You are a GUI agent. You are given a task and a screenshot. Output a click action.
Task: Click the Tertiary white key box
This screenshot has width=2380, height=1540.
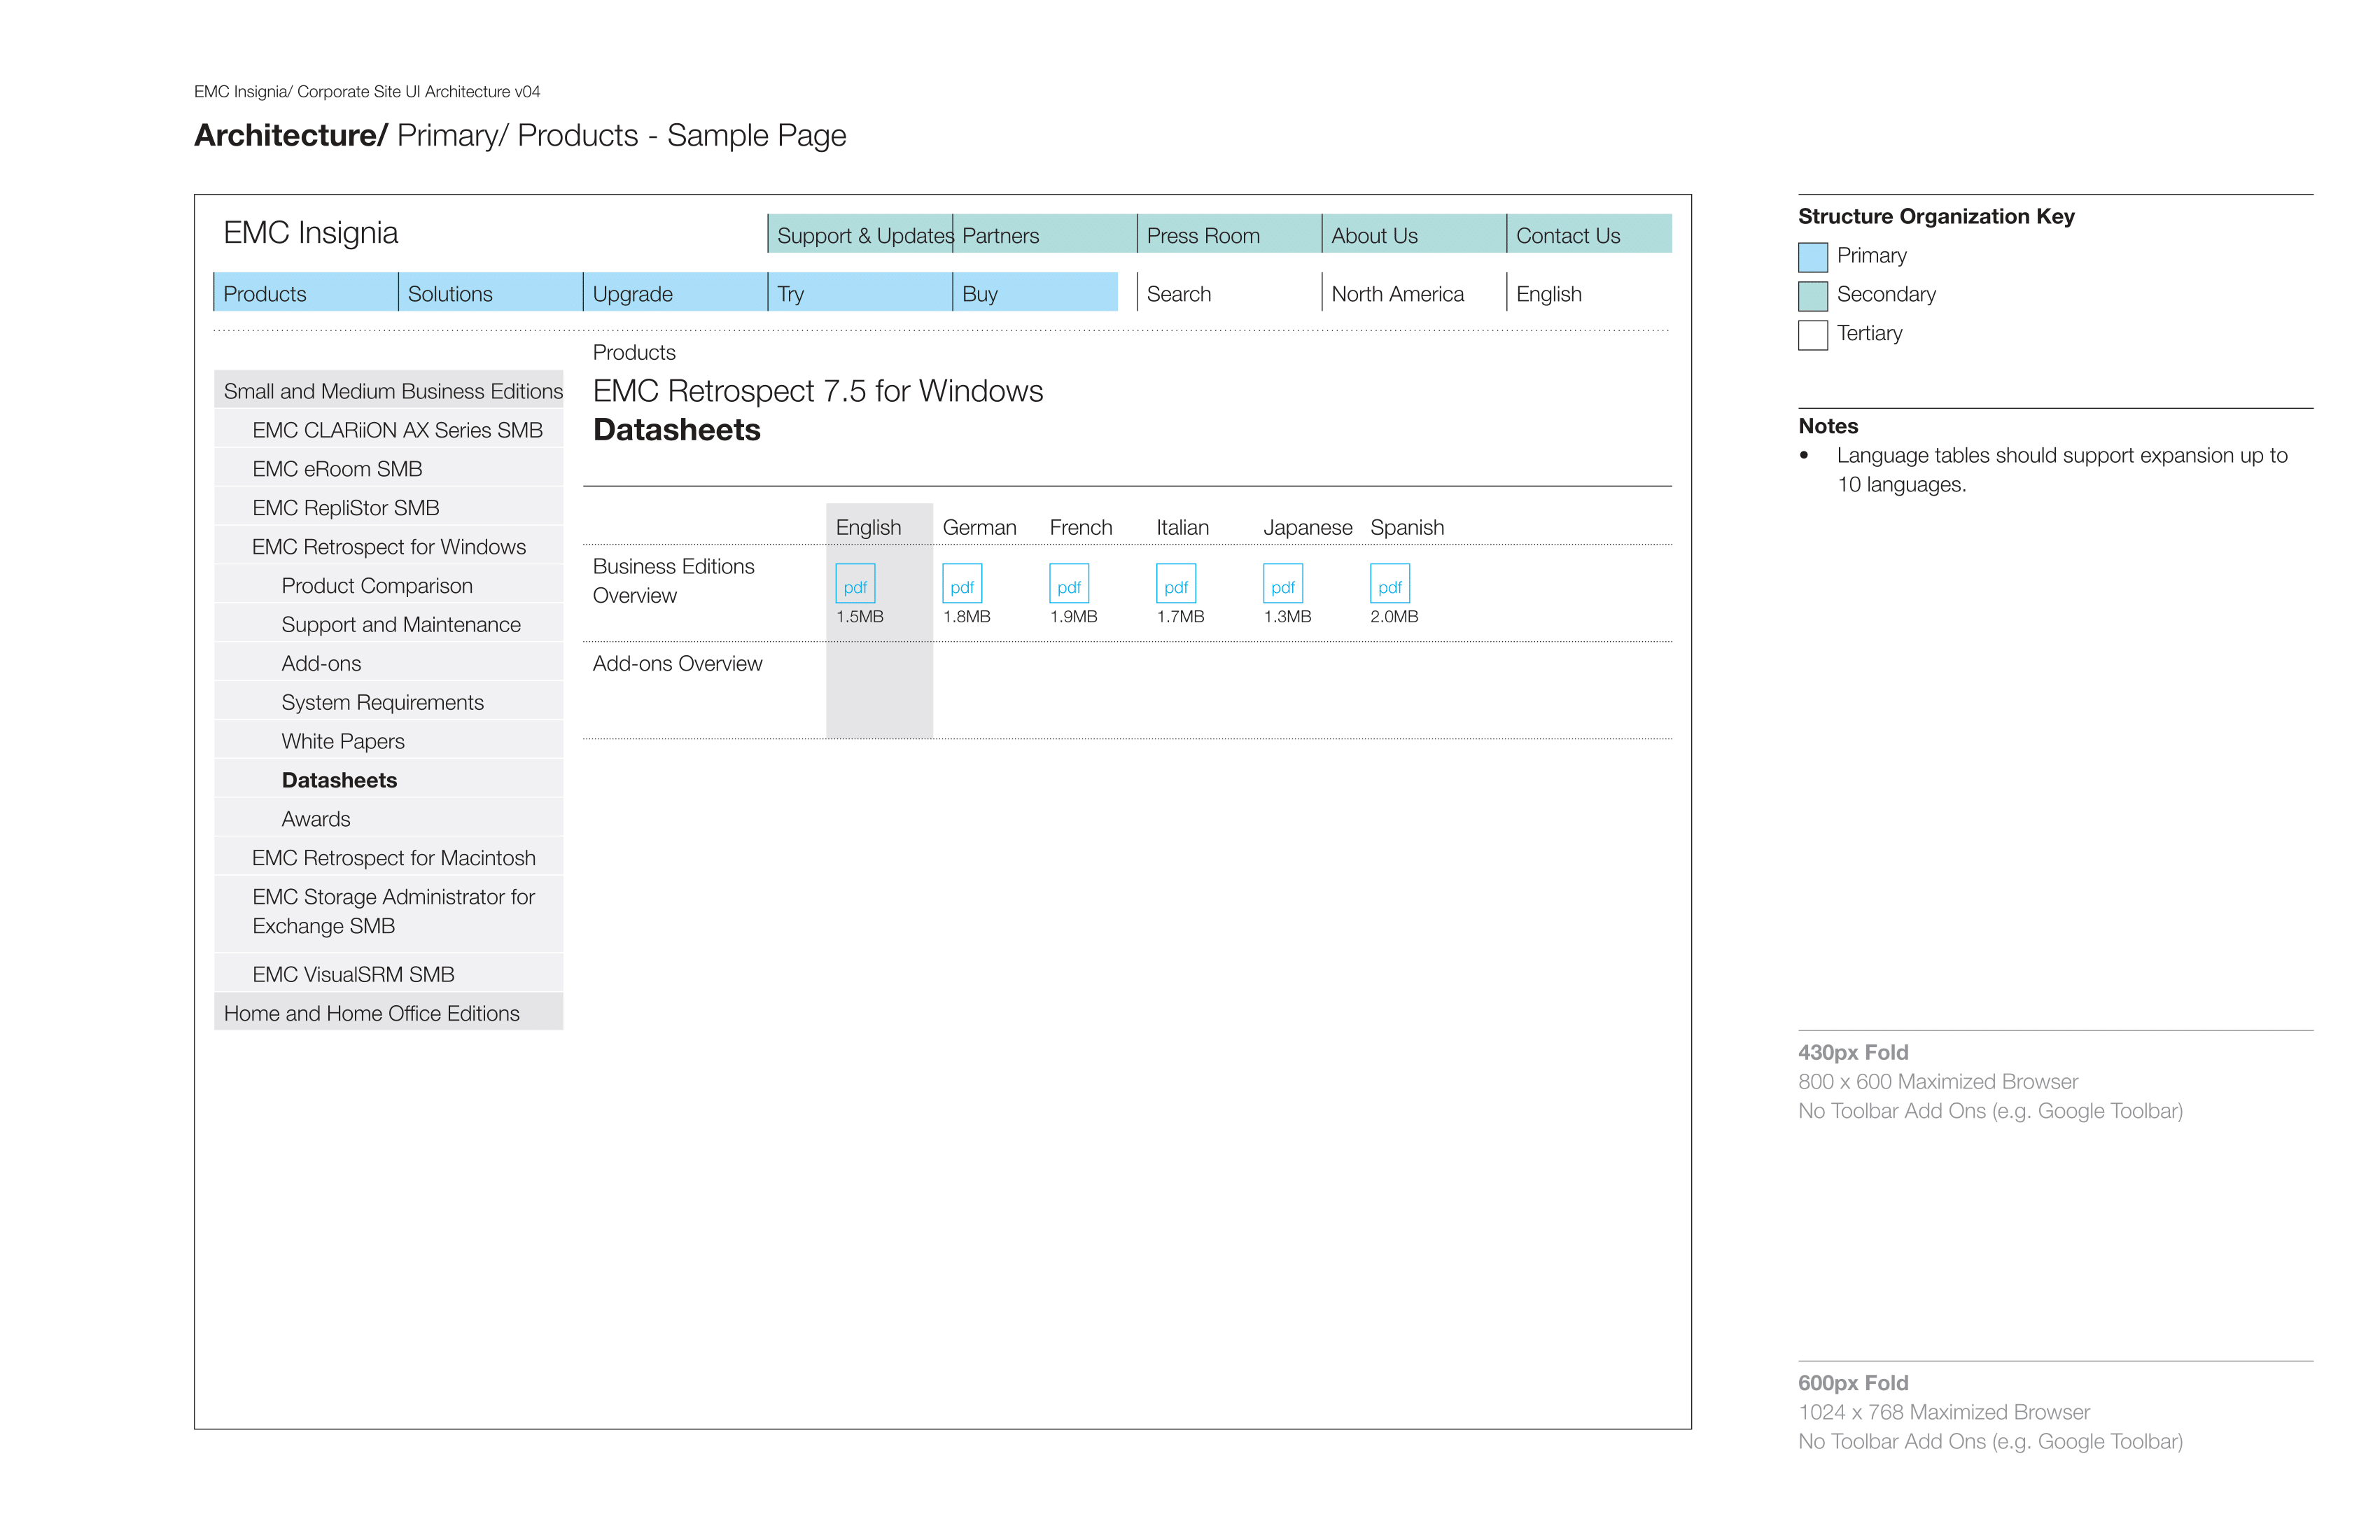pos(1813,335)
